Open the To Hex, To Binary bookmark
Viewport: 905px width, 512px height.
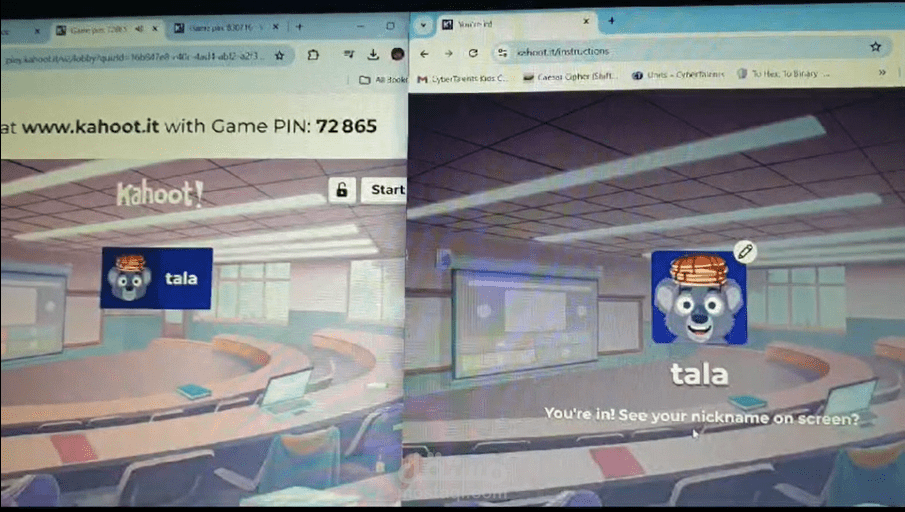[784, 74]
